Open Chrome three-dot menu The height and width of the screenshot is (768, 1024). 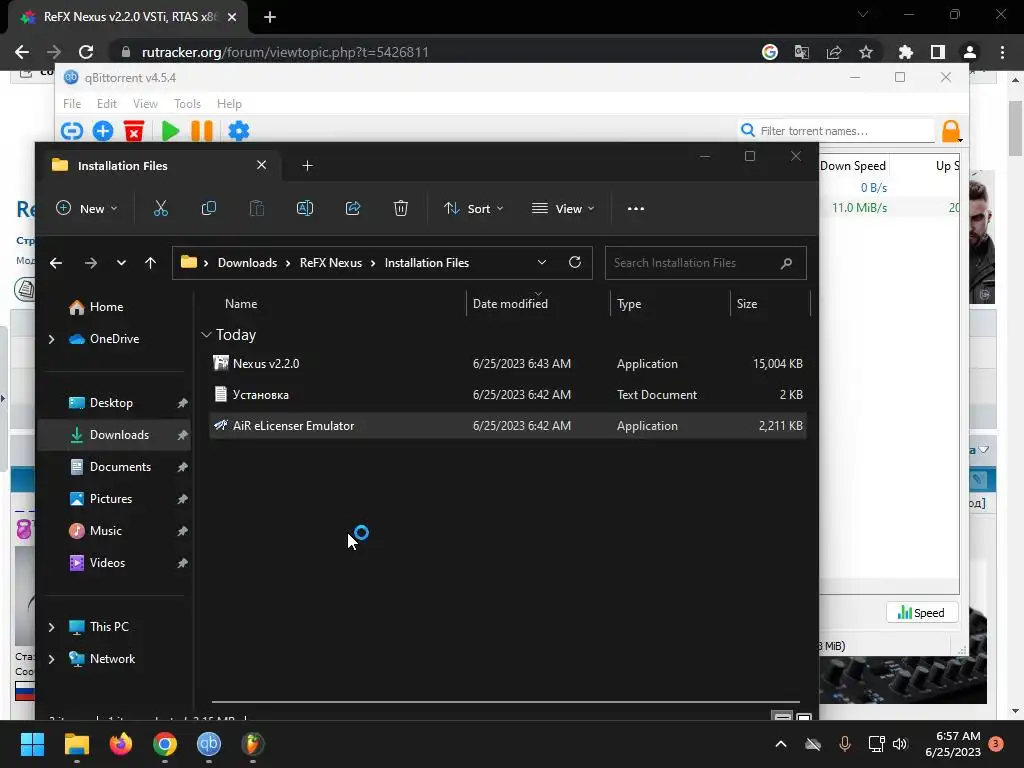pyautogui.click(x=1002, y=52)
